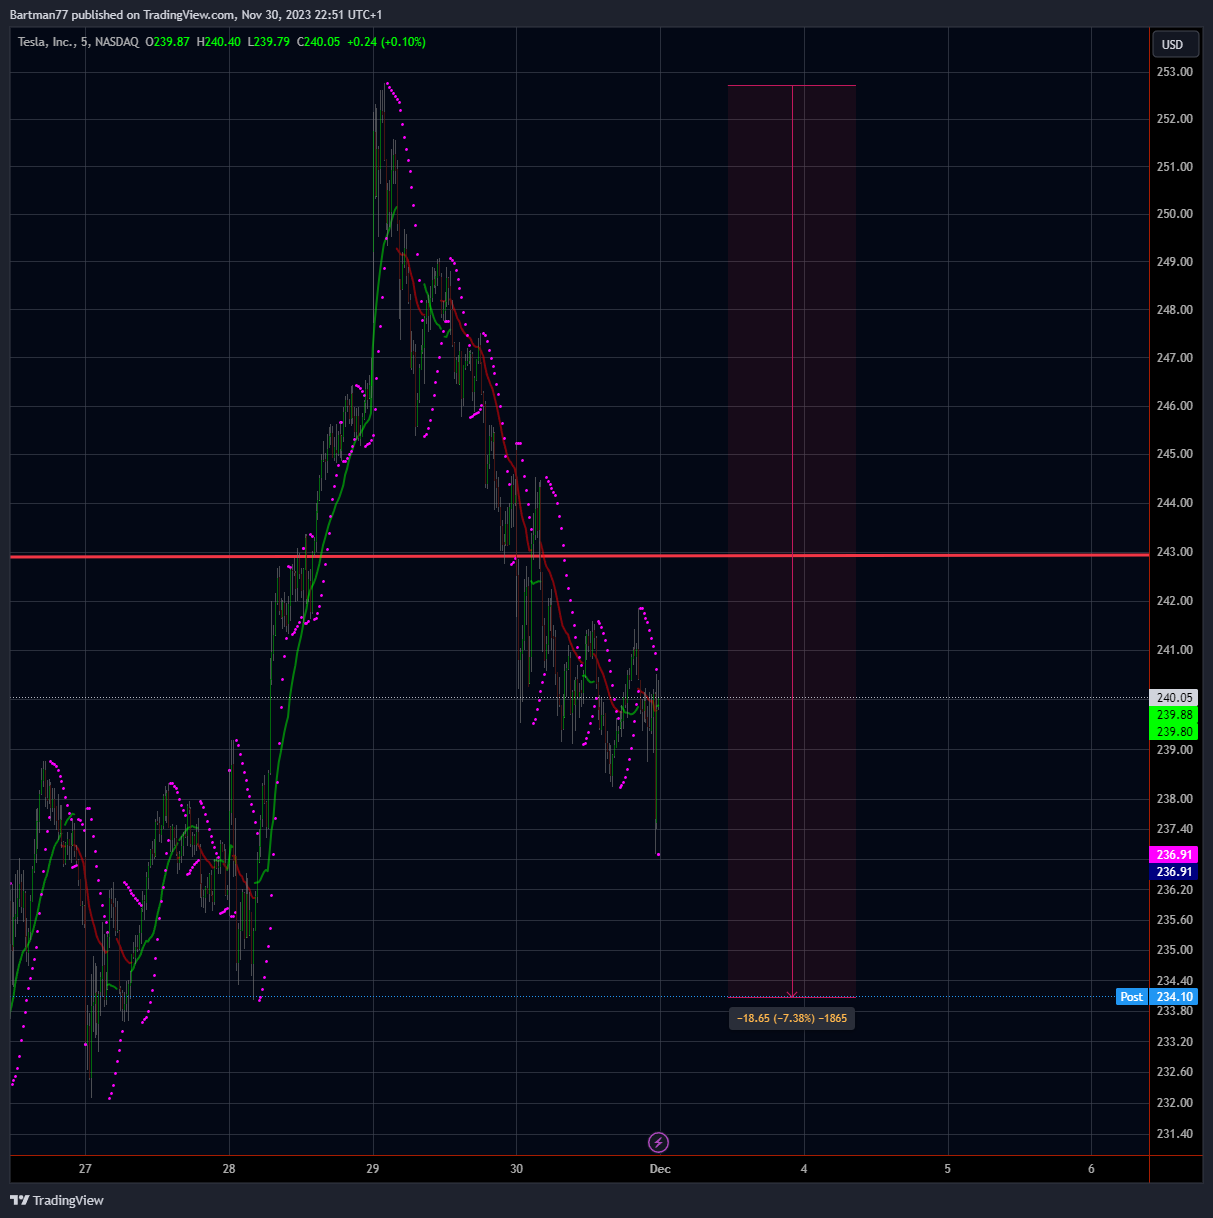Click the +0.24 (+0.10%) change value
Viewport: 1213px width, 1218px height.
(386, 42)
